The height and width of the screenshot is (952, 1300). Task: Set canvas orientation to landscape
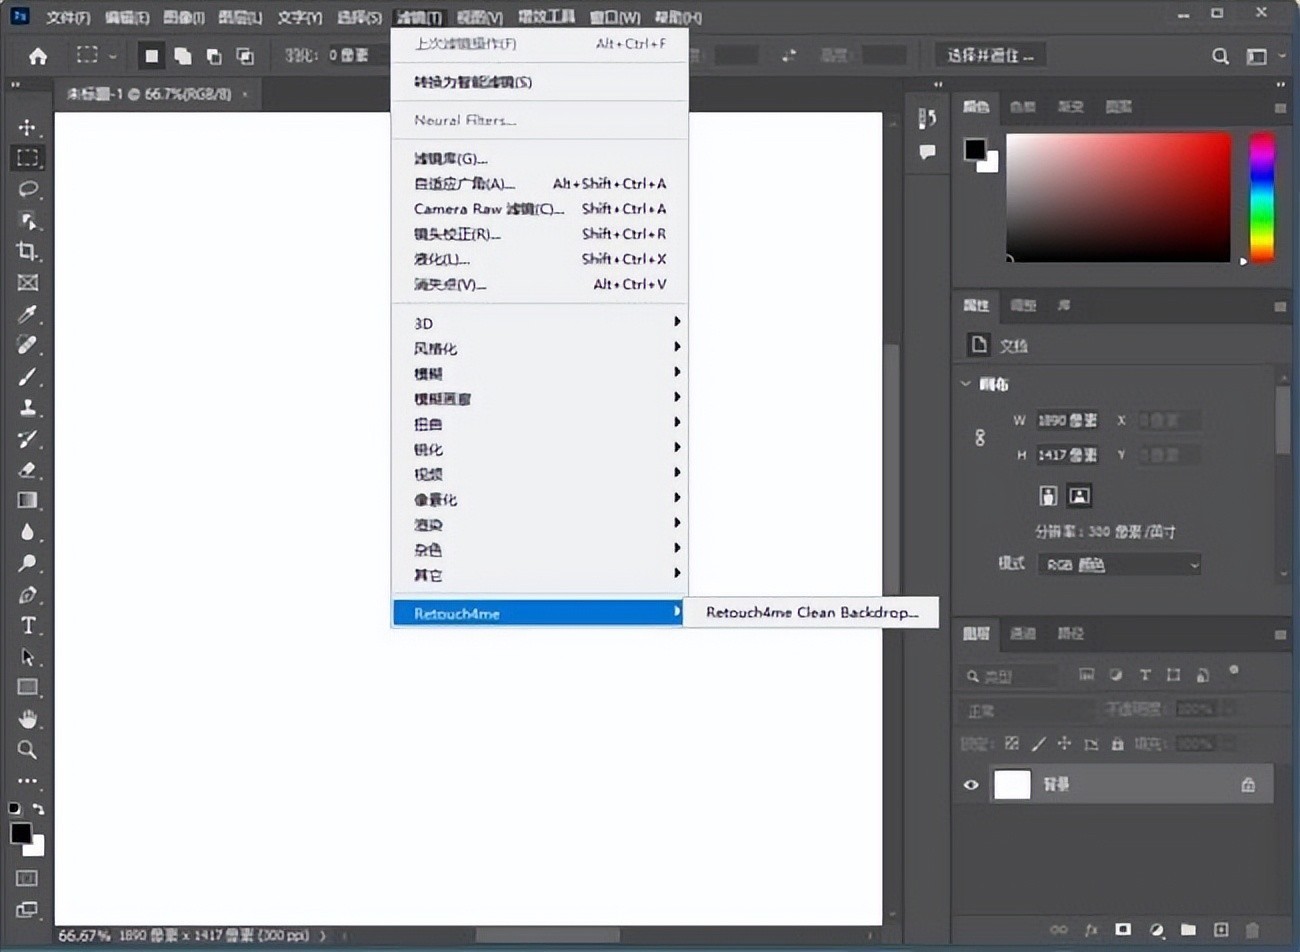tap(1079, 495)
